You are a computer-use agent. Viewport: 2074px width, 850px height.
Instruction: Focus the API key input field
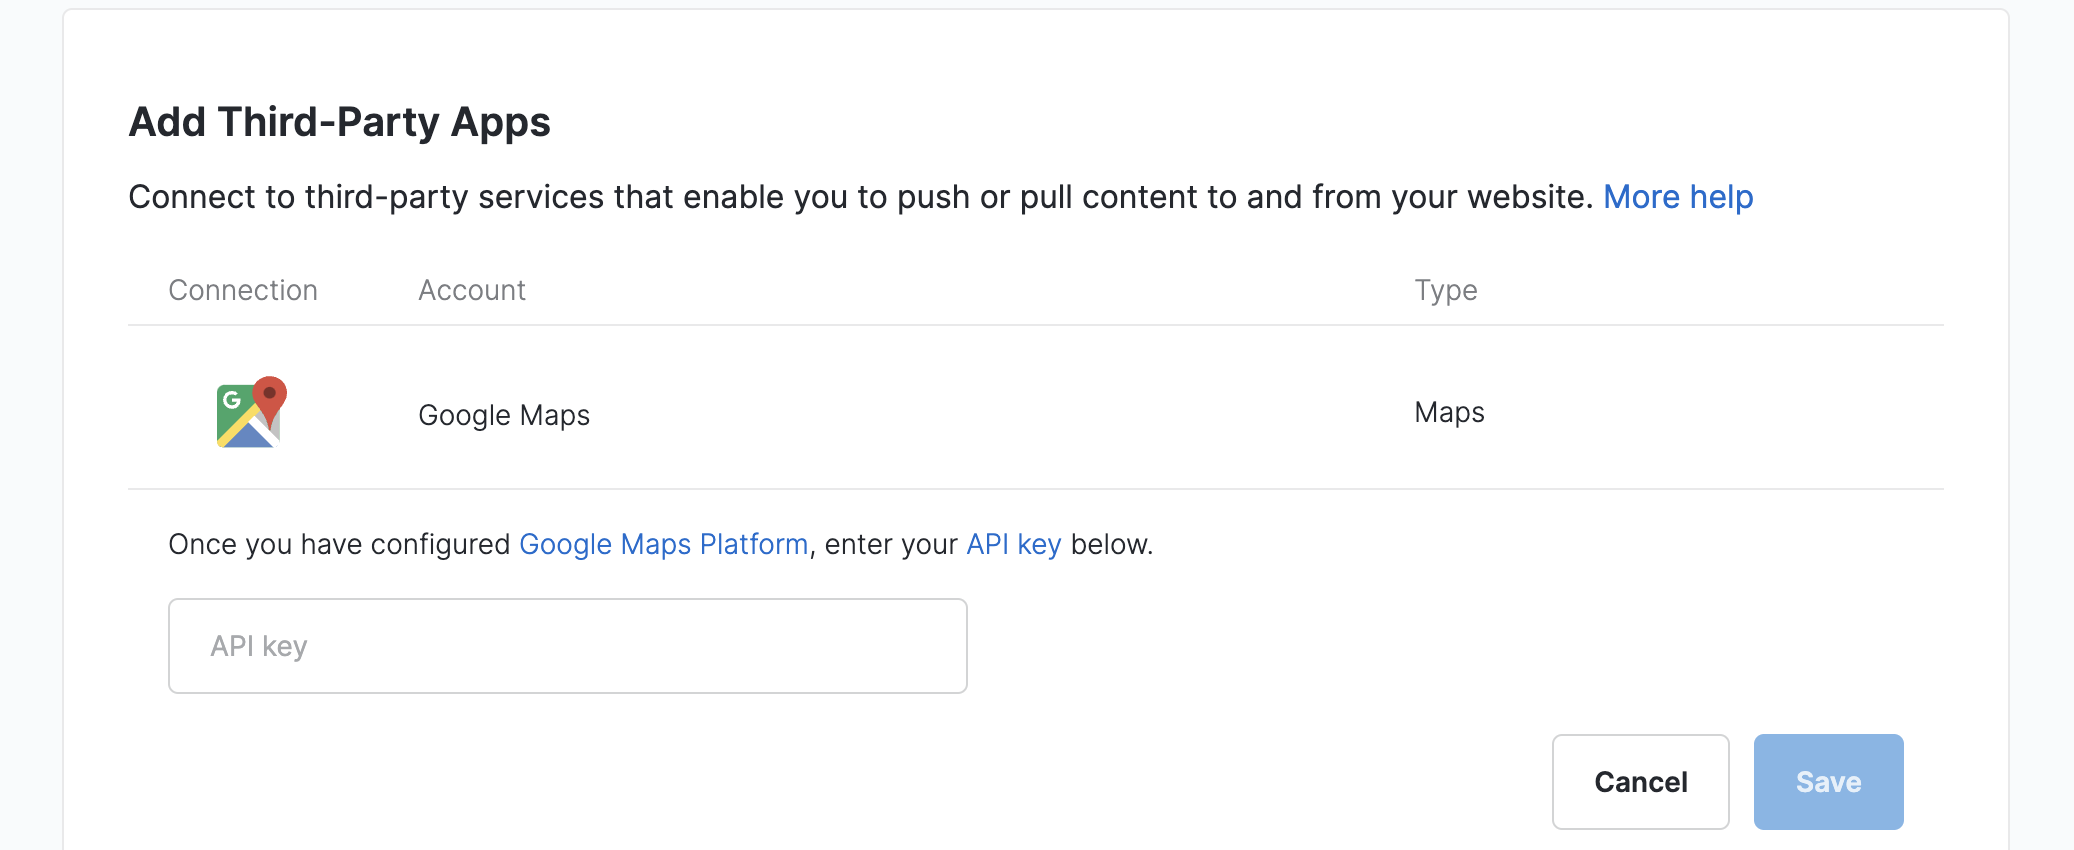(568, 646)
